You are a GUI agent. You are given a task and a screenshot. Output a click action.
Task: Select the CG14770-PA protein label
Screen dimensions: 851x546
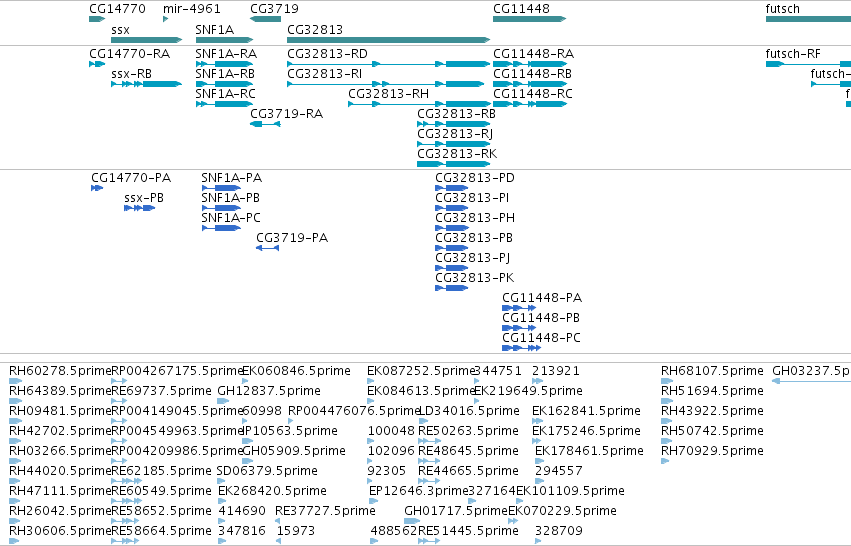(131, 178)
